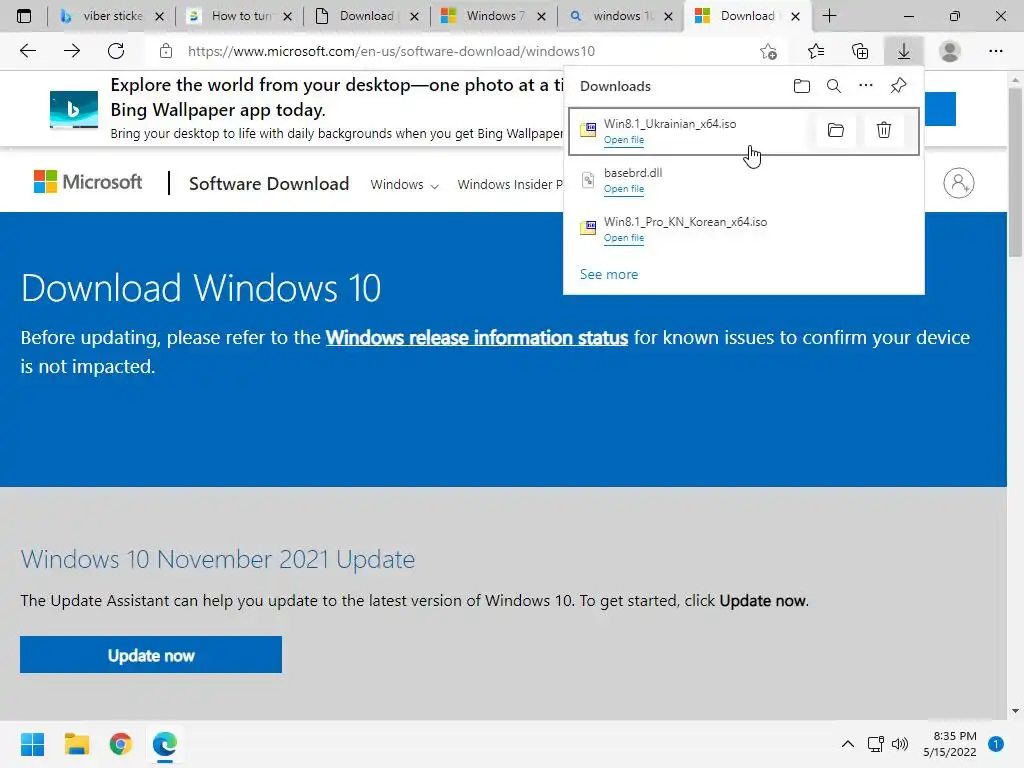Click the Microsoft account sign-in icon
This screenshot has width=1024, height=768.
[959, 183]
